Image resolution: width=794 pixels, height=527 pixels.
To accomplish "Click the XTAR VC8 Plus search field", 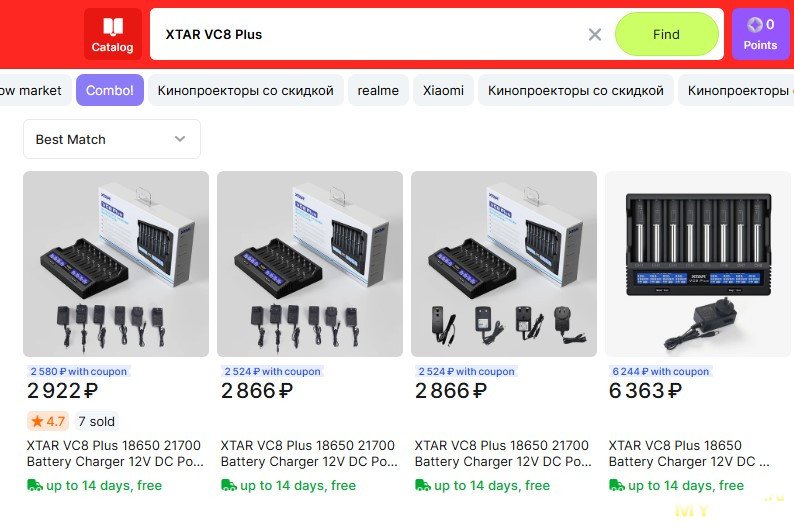I will click(x=370, y=34).
